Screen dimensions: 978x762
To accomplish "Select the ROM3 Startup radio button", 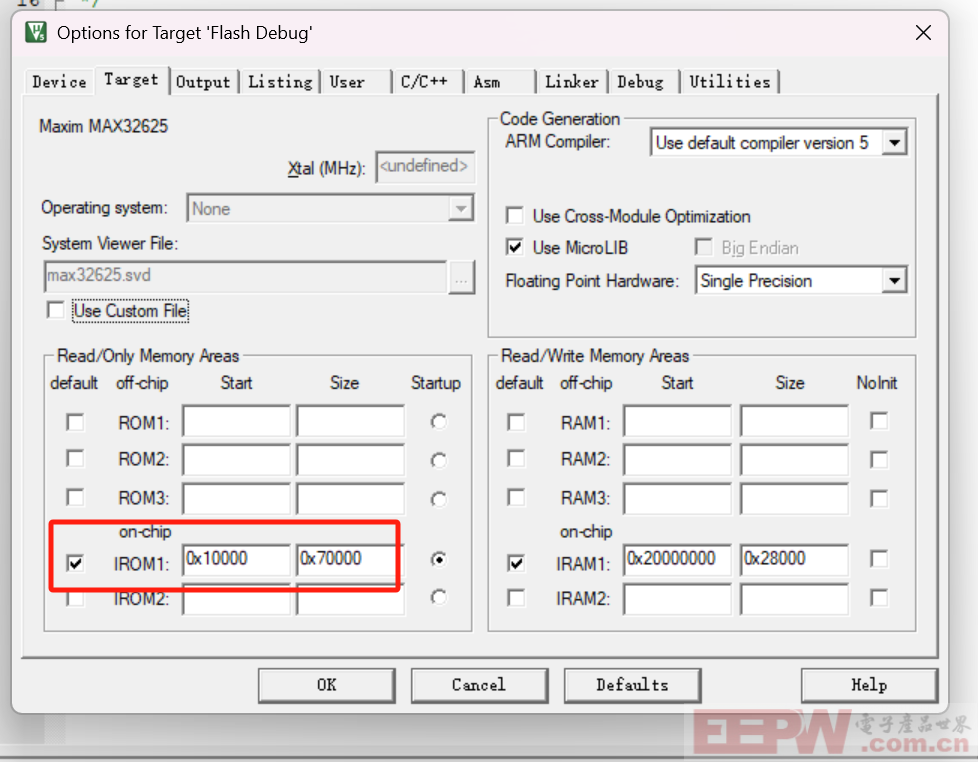I will tap(438, 499).
